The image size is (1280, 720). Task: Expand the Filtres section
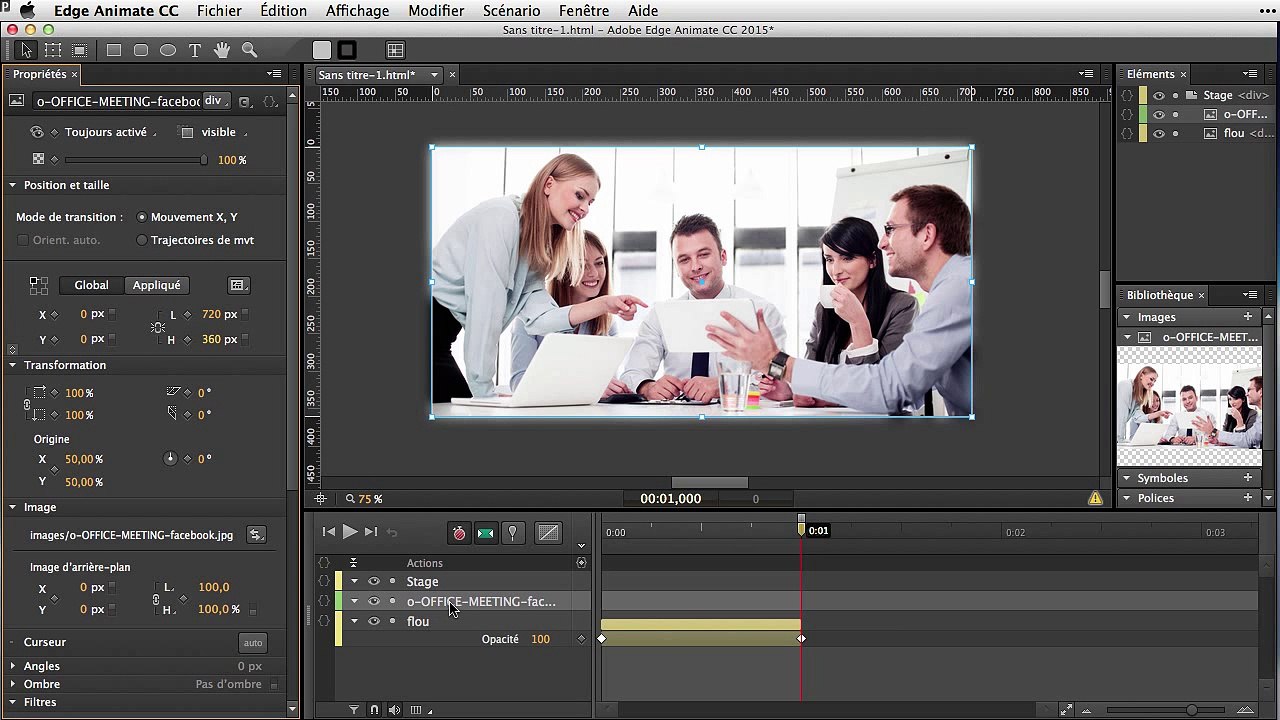13,702
